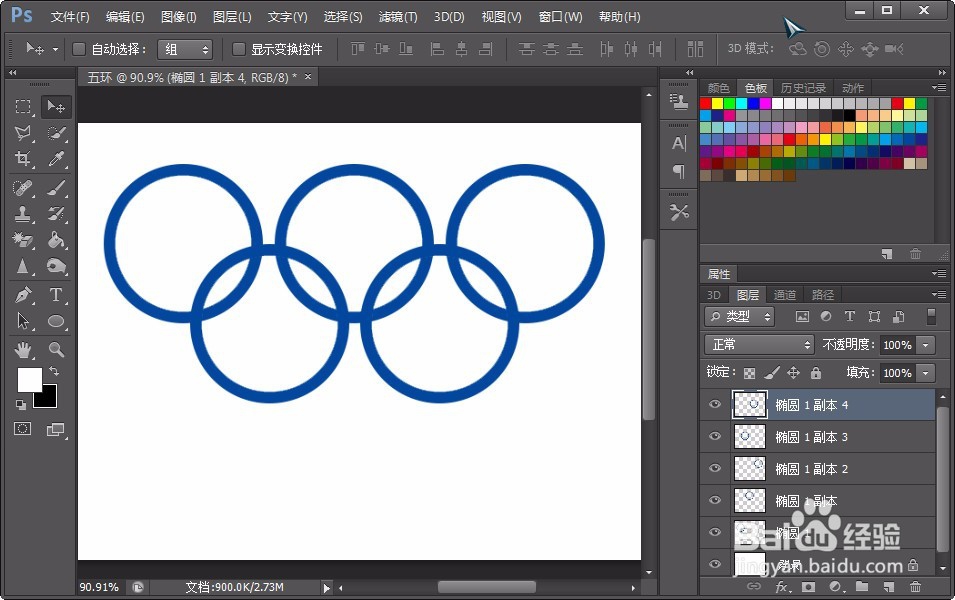This screenshot has width=955, height=600.
Task: Enable the Auto-Select checkbox
Action: 79,49
